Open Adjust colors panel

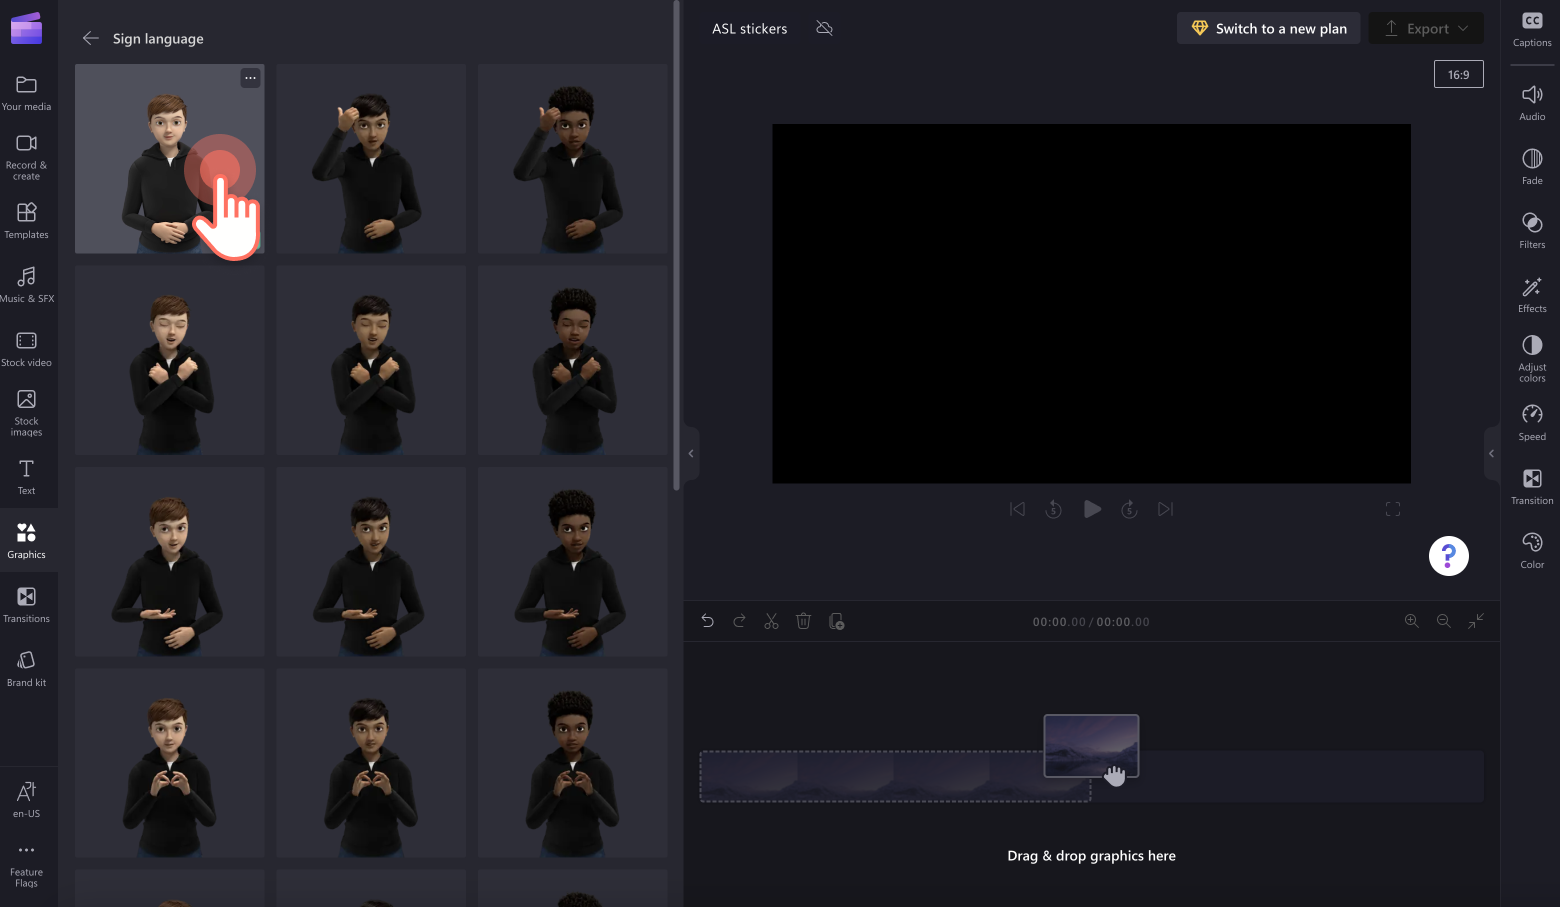coord(1532,358)
